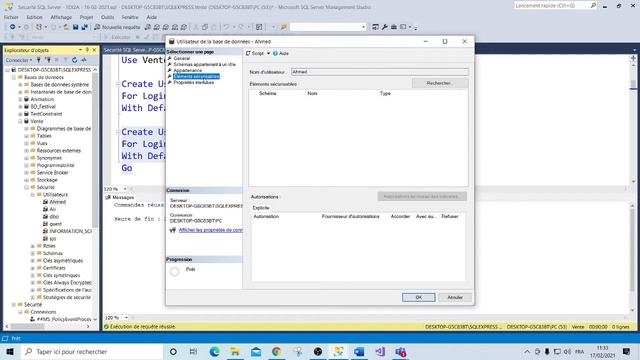The image size is (640, 360).
Task: Select user guest in the tree
Action: 56,224
